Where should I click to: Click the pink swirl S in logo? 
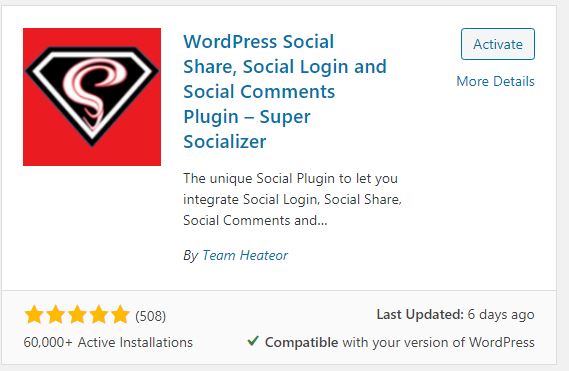95,93
